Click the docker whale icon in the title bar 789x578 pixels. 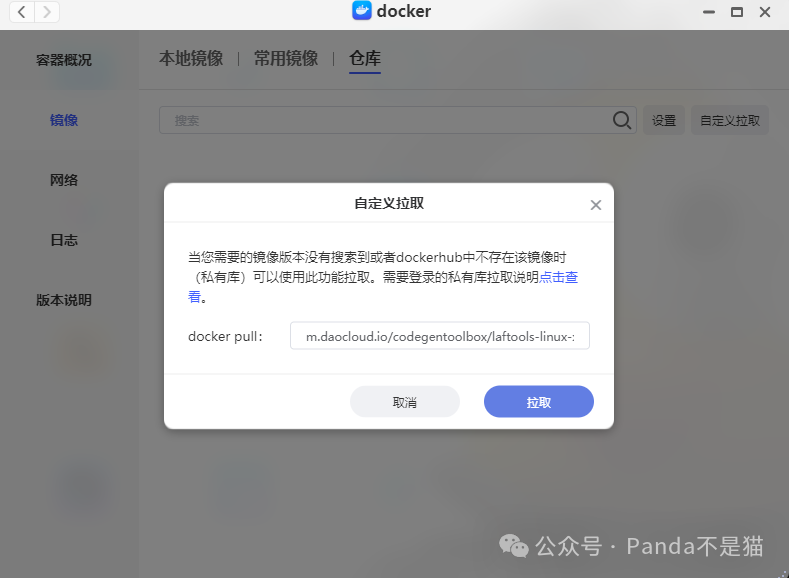(x=362, y=11)
